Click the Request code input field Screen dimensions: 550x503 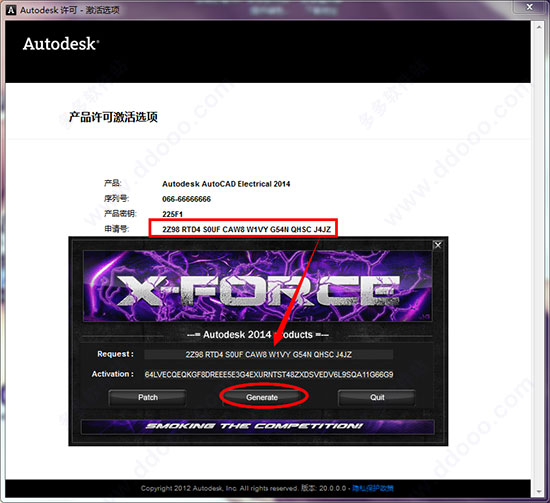click(268, 354)
